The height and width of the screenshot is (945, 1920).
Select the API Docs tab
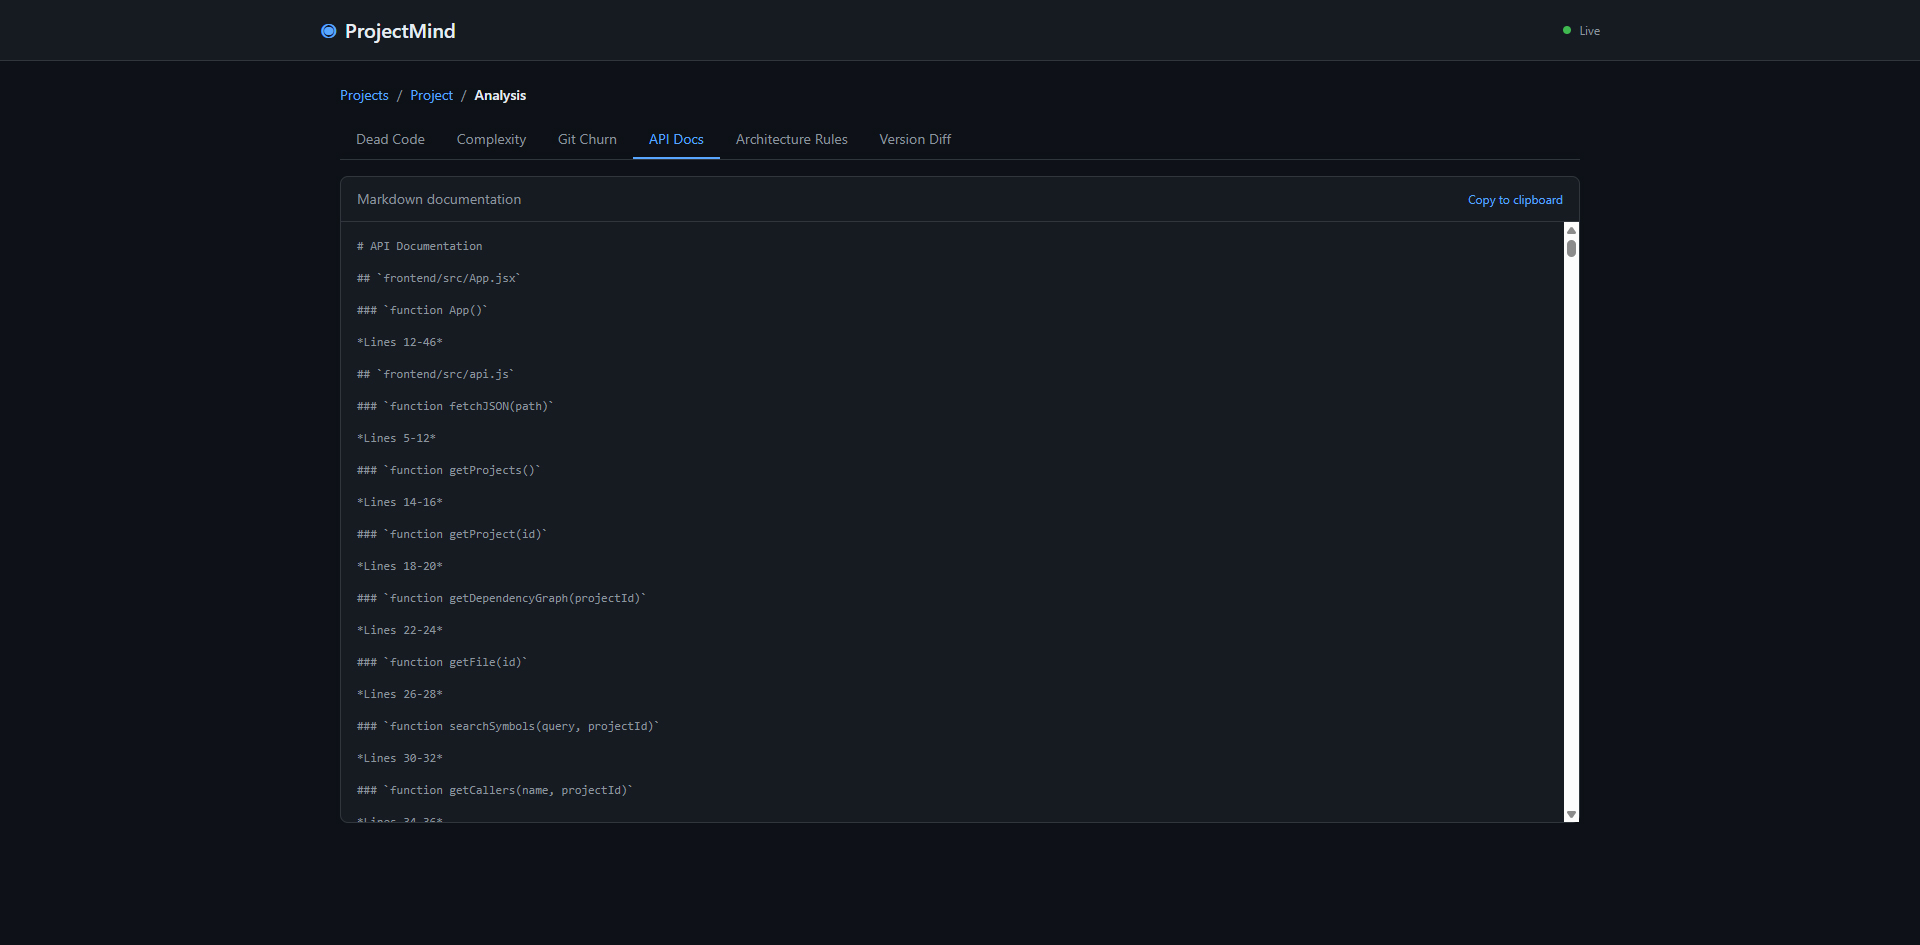676,139
